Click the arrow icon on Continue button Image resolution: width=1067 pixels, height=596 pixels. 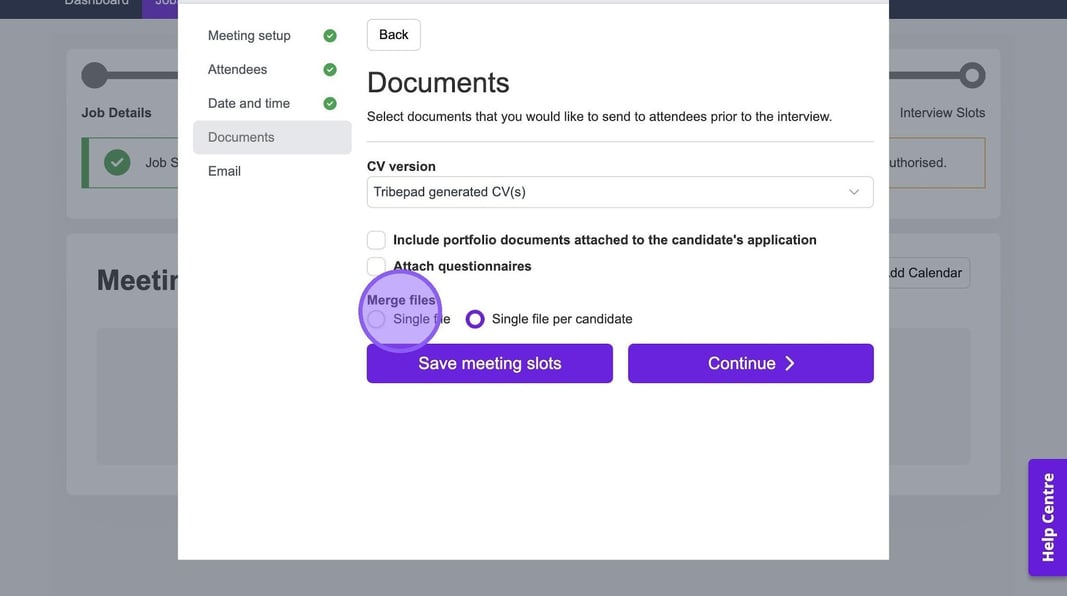pos(790,363)
